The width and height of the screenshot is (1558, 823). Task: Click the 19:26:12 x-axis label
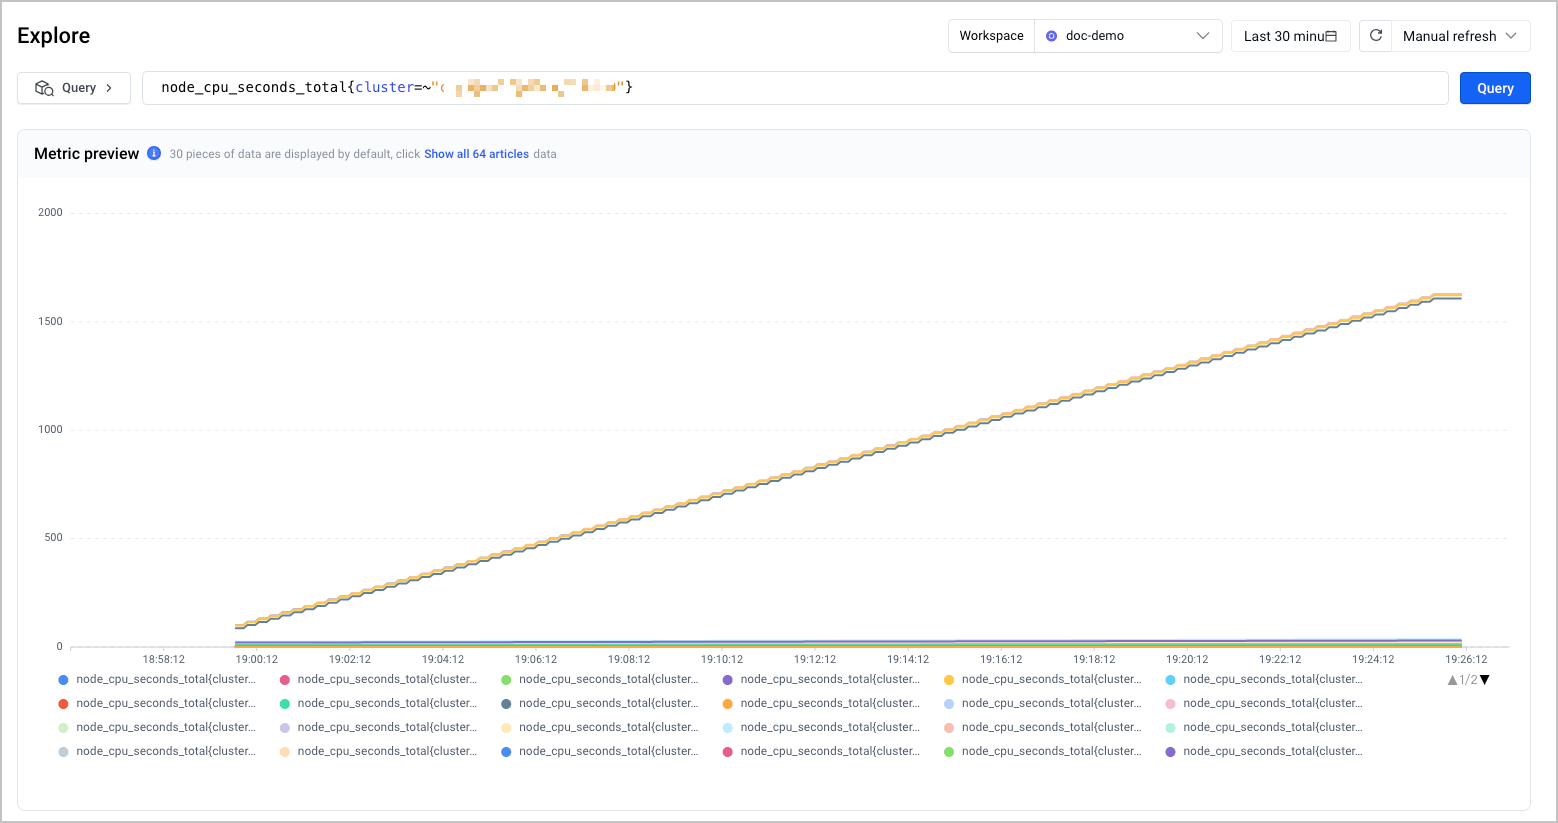tap(1466, 659)
